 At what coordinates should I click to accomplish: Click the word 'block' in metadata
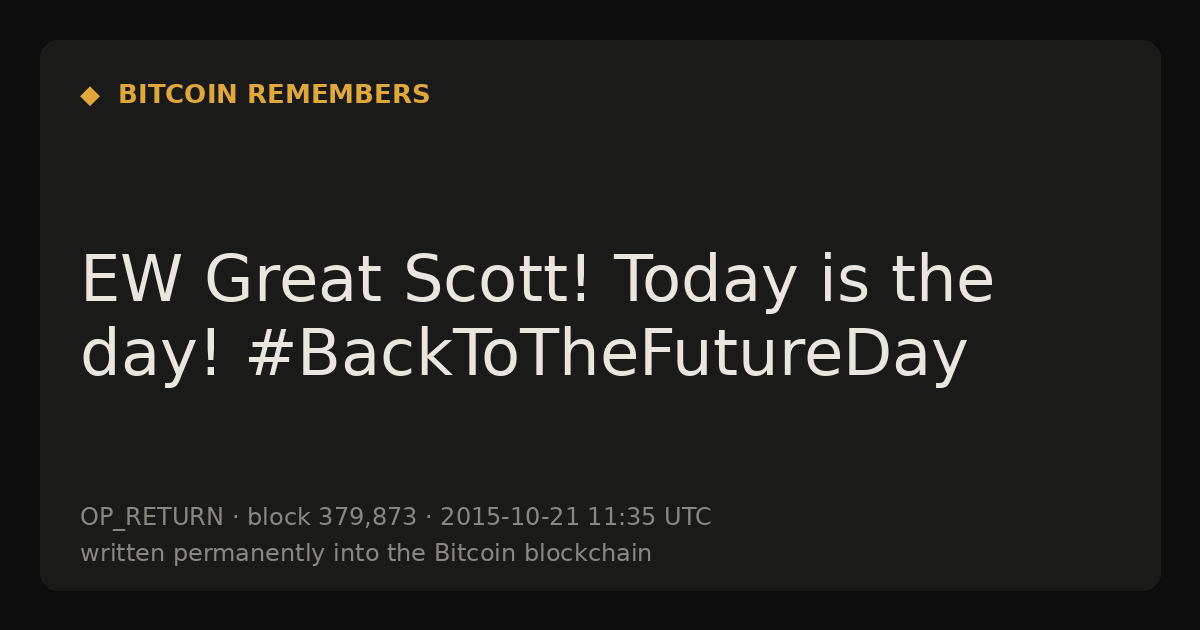[279, 518]
